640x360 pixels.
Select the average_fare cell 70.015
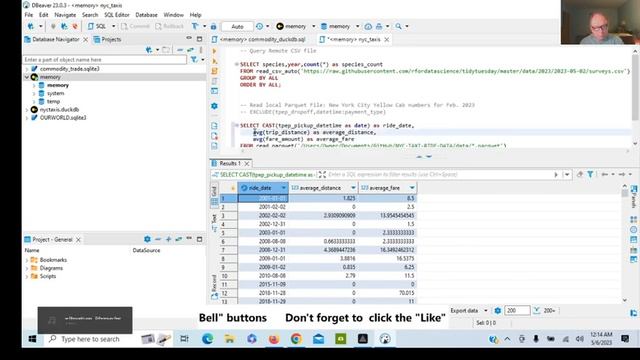387,293
